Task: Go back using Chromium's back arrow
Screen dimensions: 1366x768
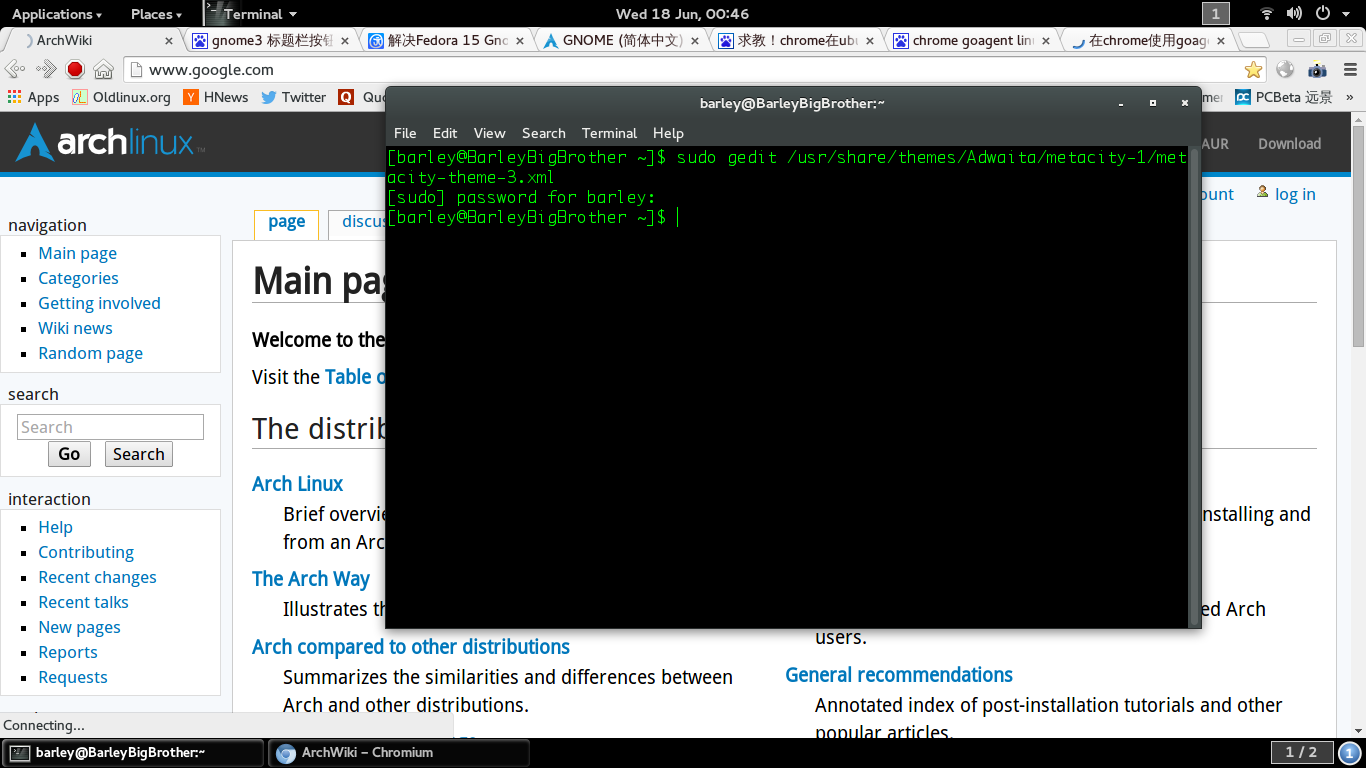Action: point(15,69)
